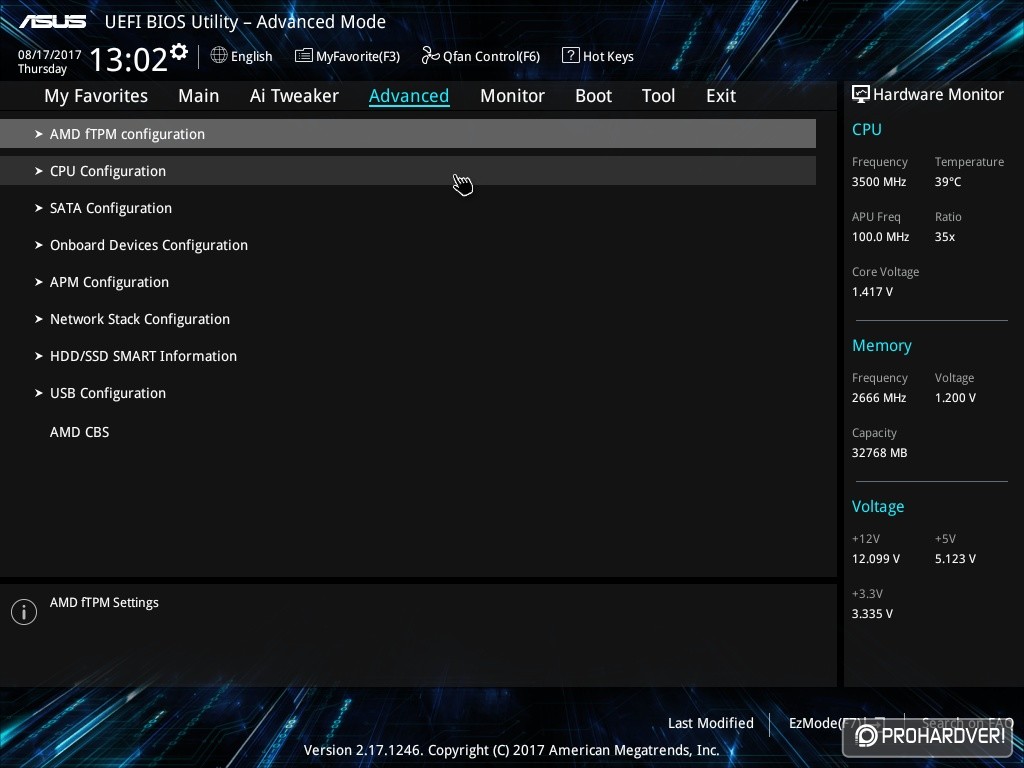Switch to the Main tab
The width and height of the screenshot is (1024, 768).
[199, 96]
